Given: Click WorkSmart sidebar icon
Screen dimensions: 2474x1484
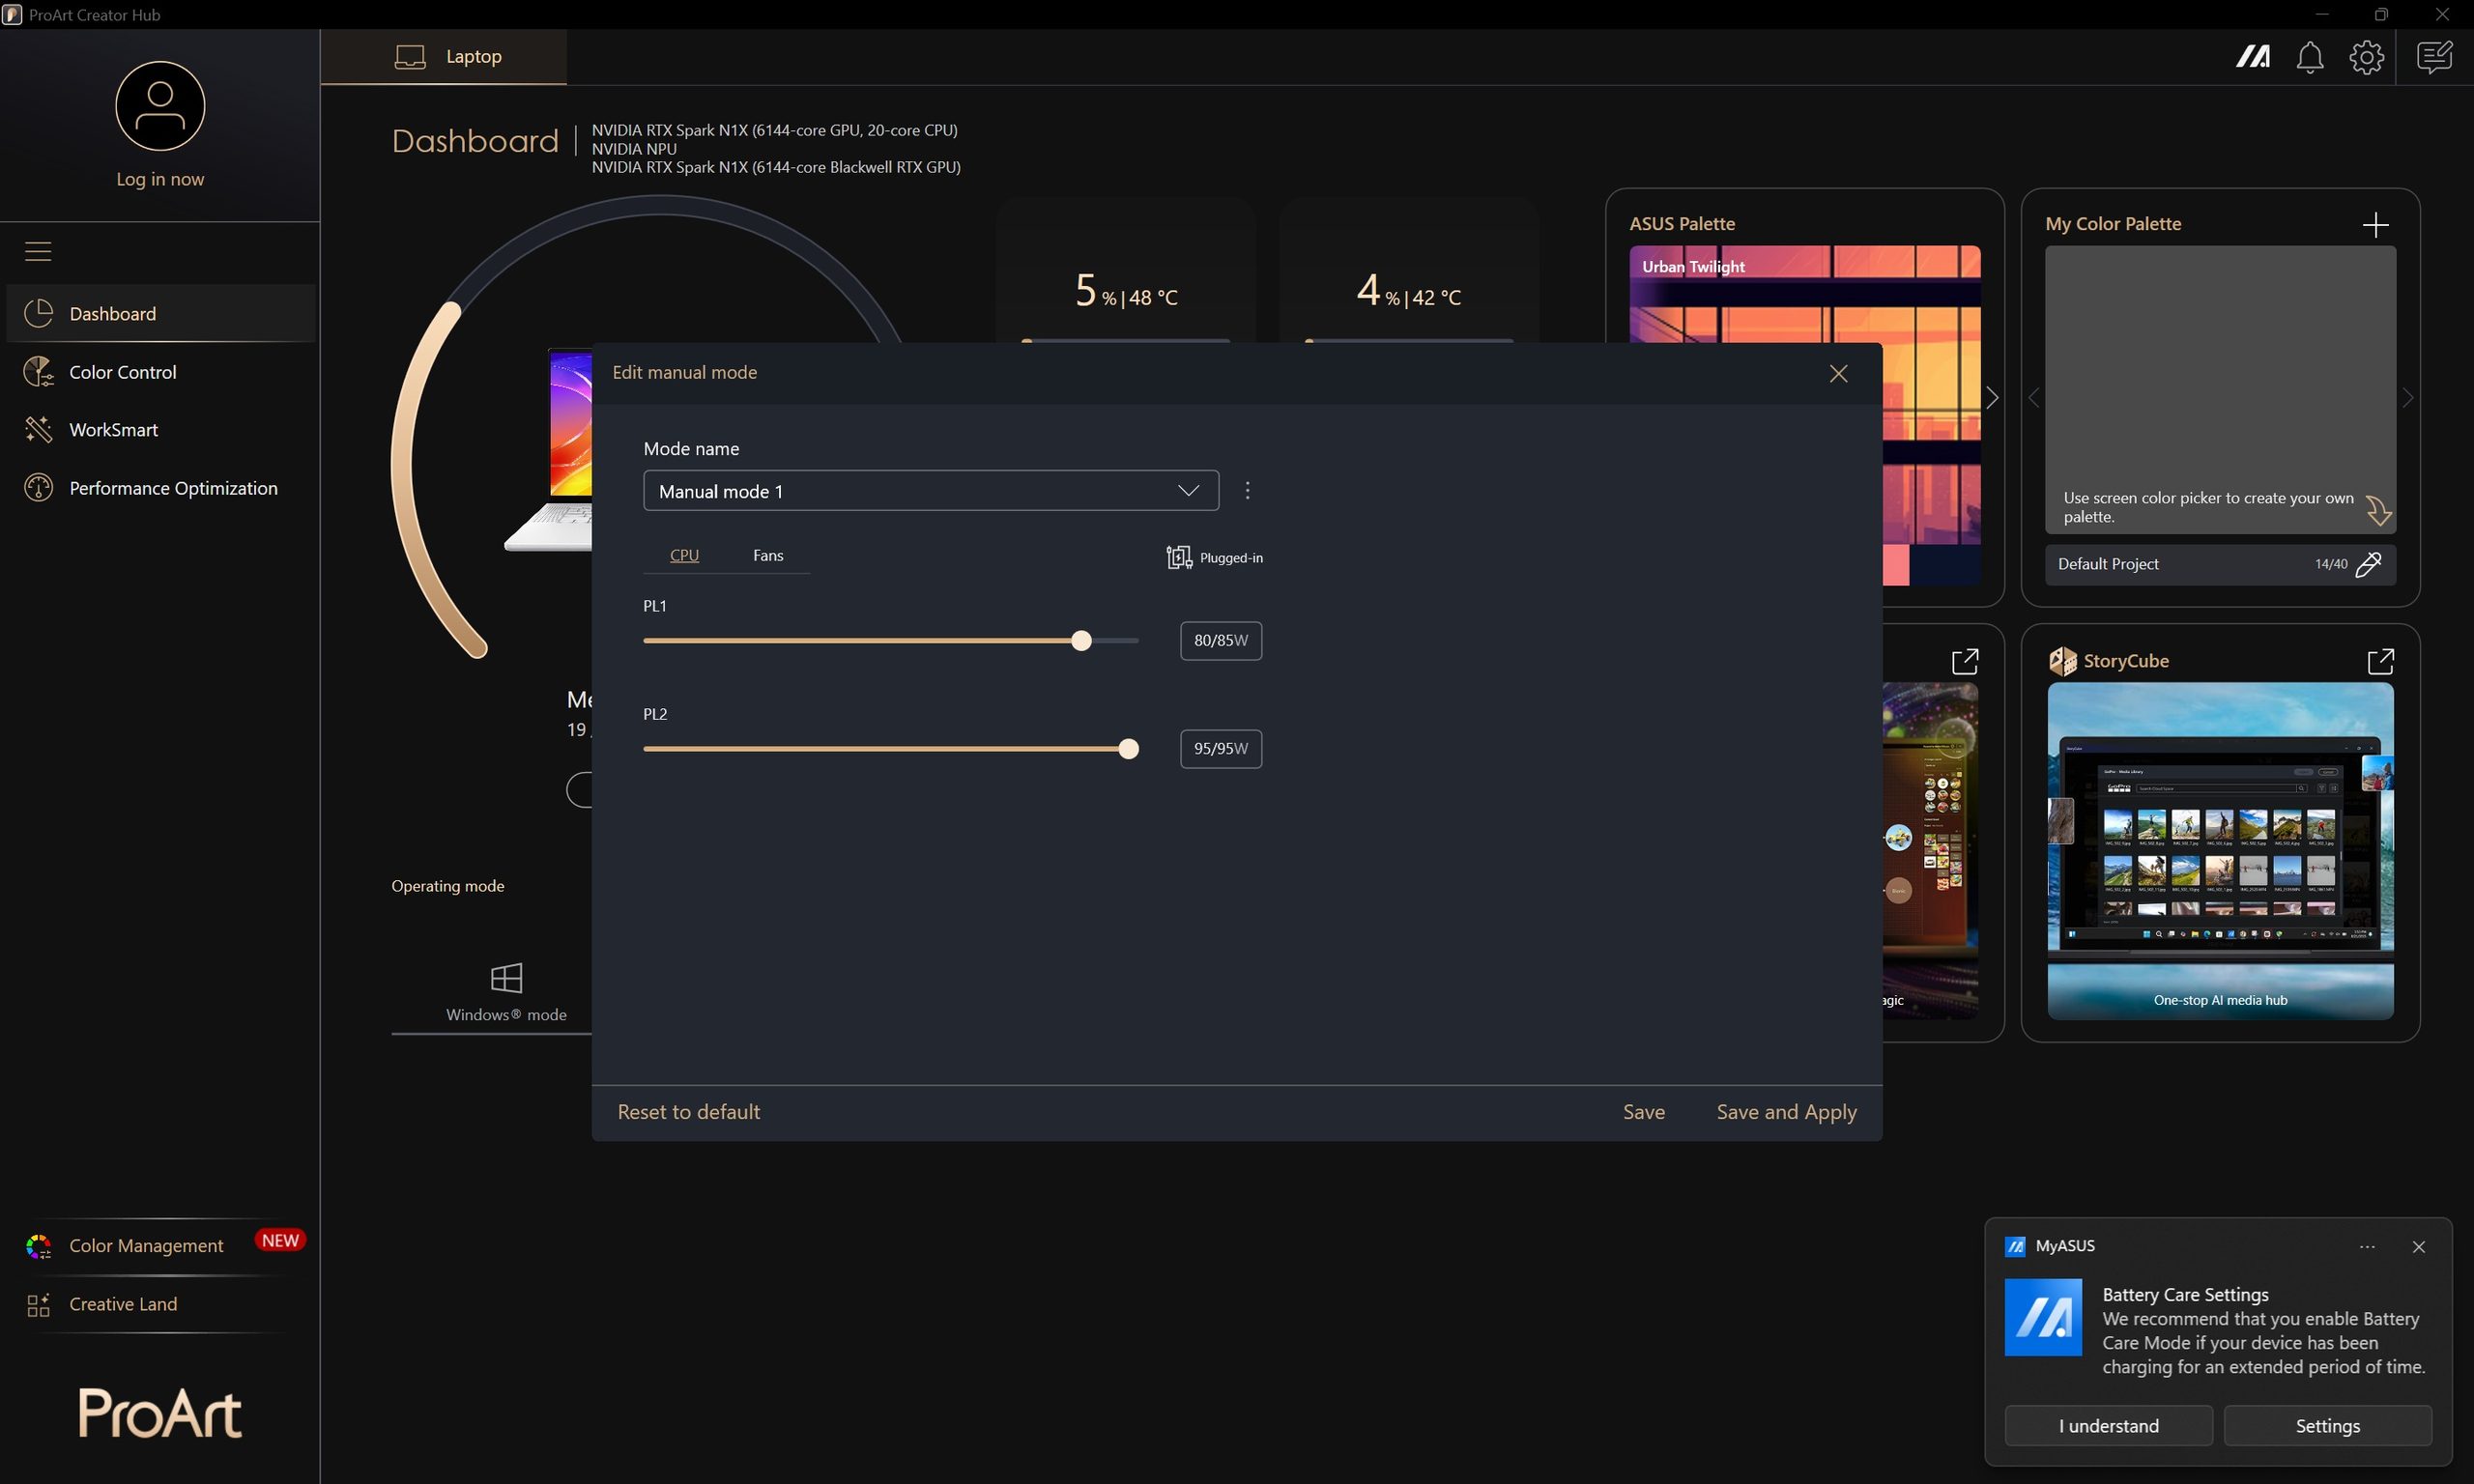Looking at the screenshot, I should coord(38,430).
